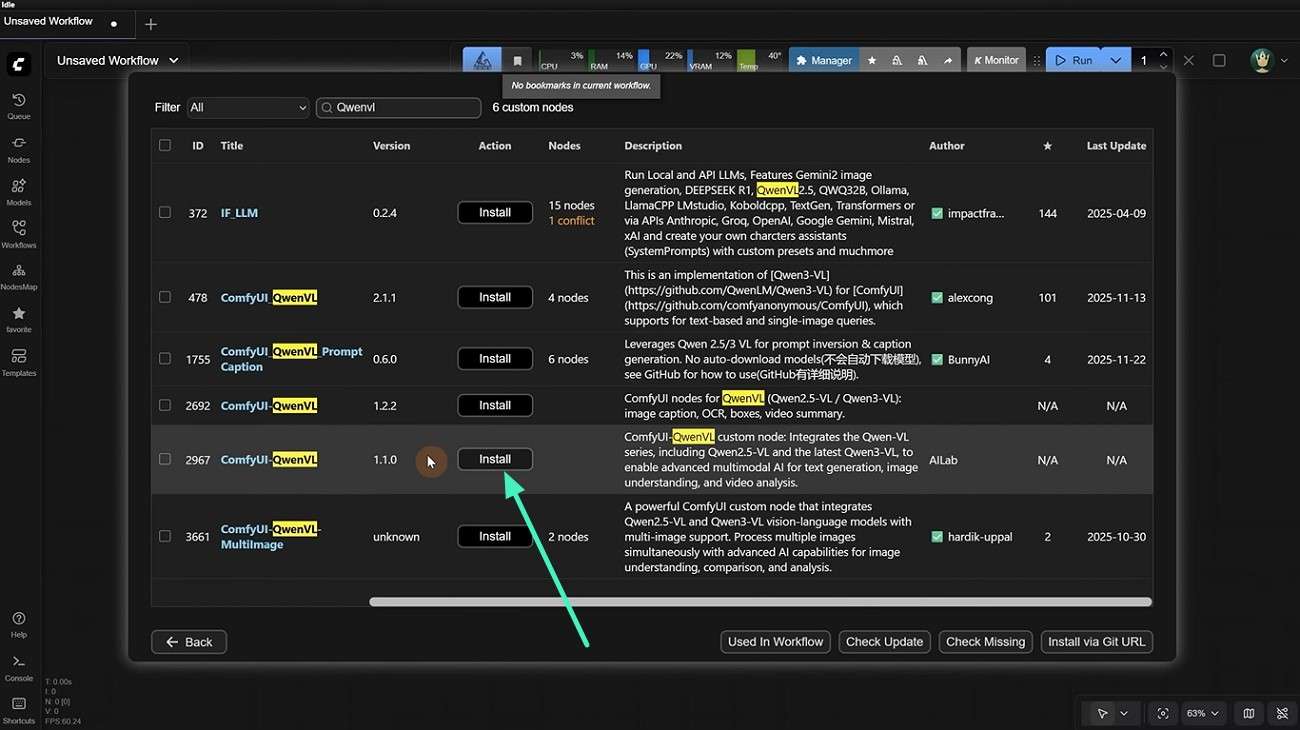
Task: Click the Install via Git URL button
Action: tap(1096, 641)
